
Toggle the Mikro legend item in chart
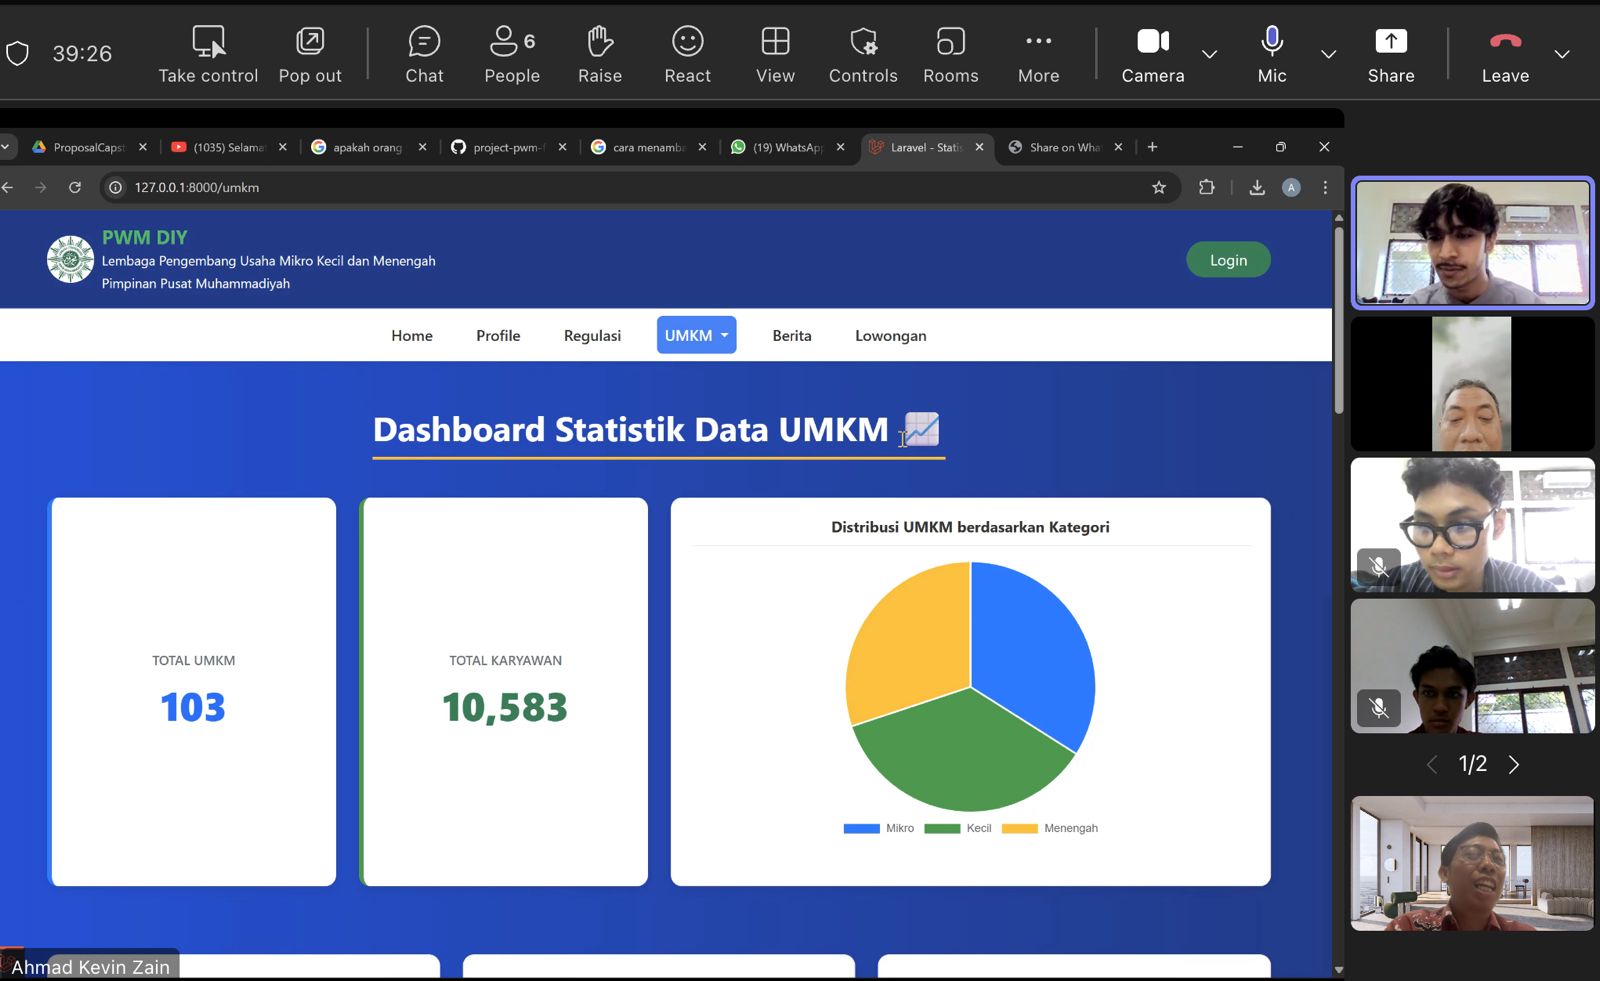tap(879, 828)
